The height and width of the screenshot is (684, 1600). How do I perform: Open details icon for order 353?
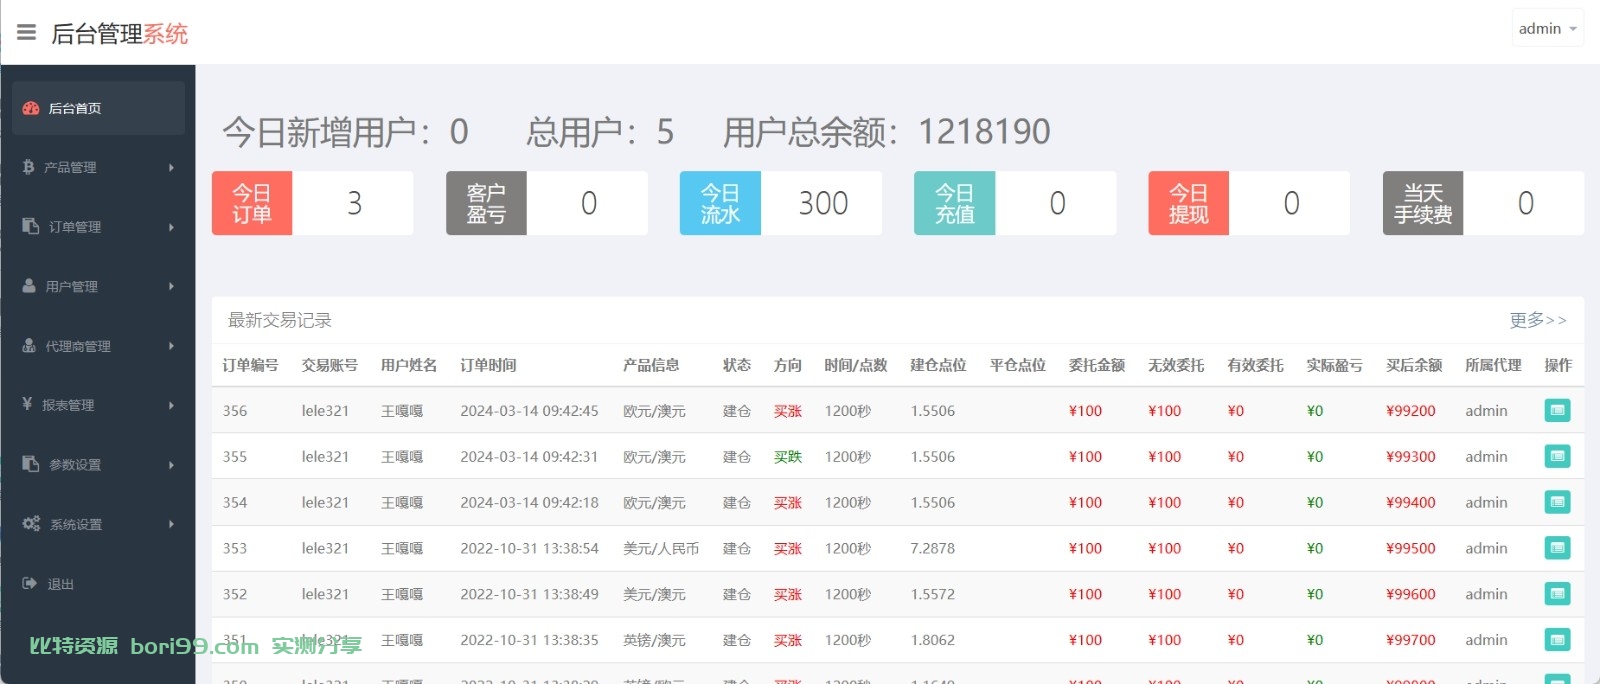pos(1557,548)
